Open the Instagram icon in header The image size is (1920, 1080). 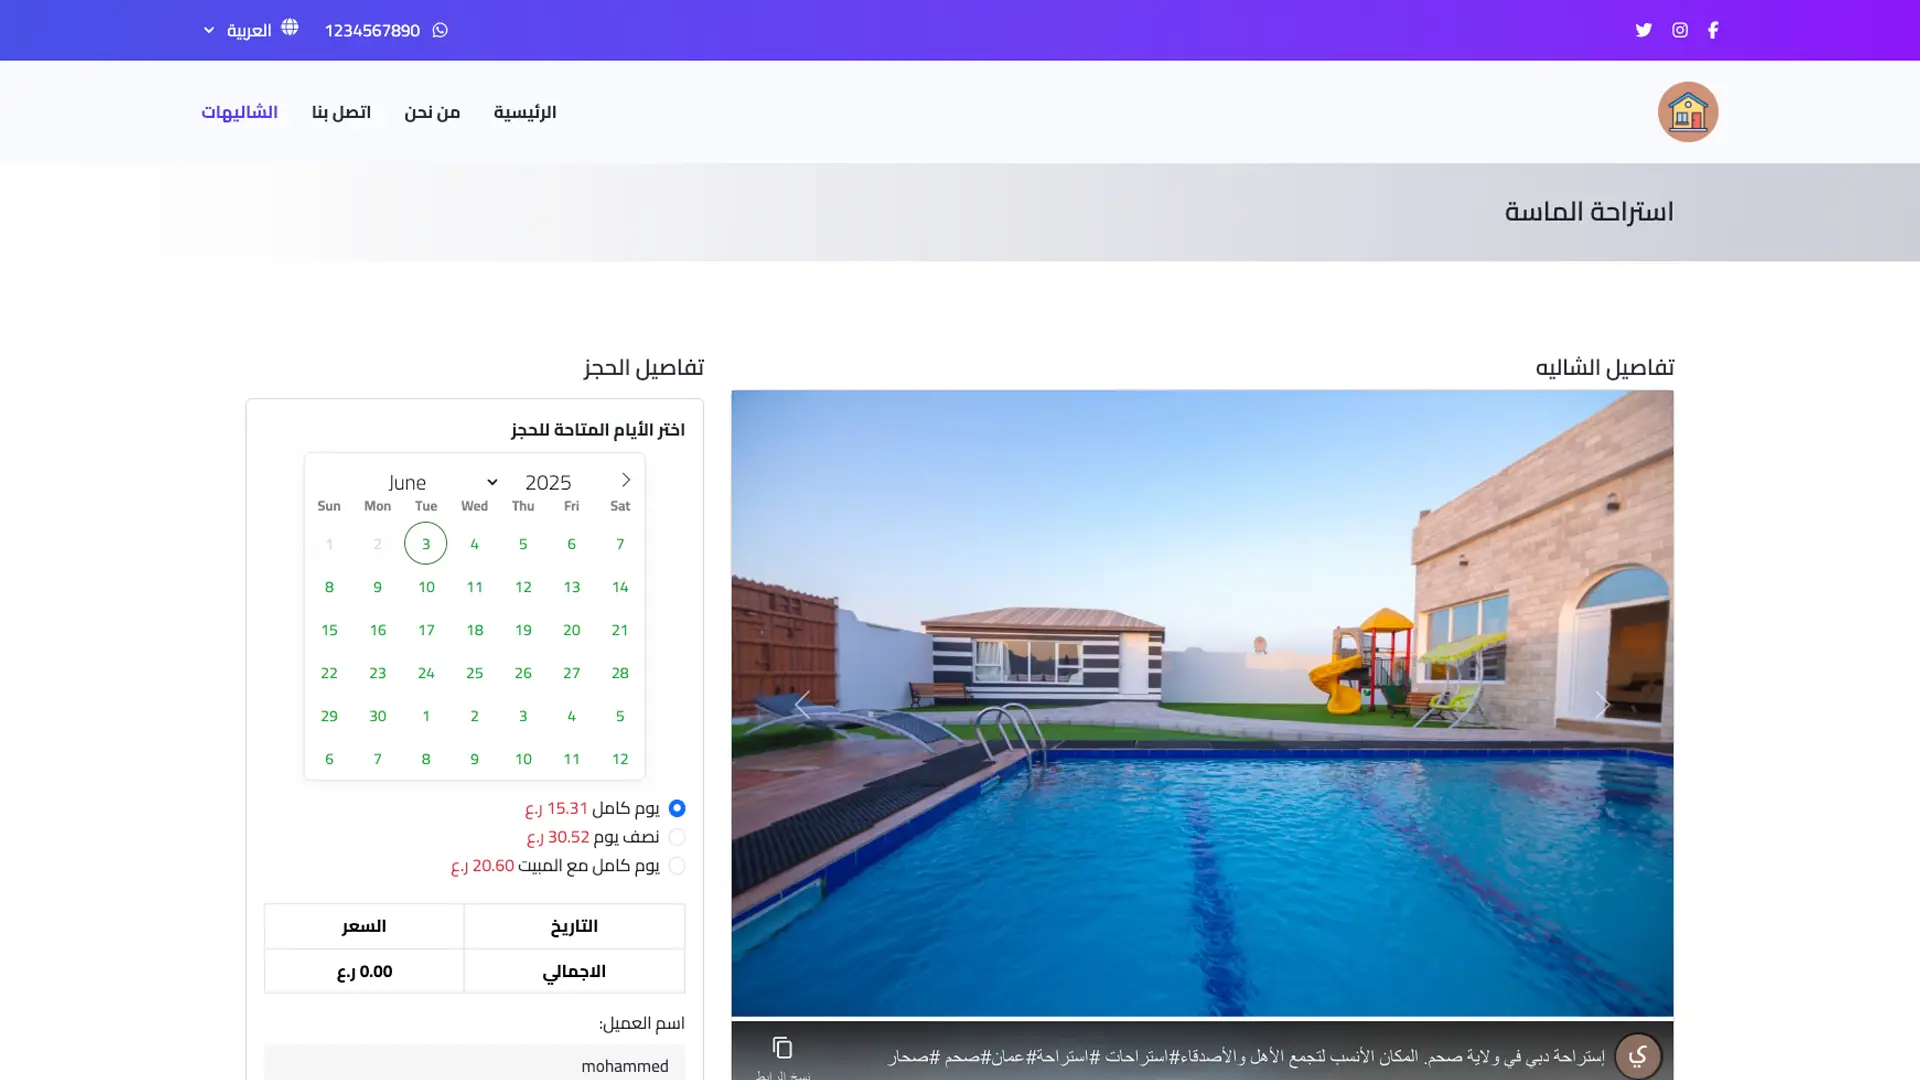1680,30
